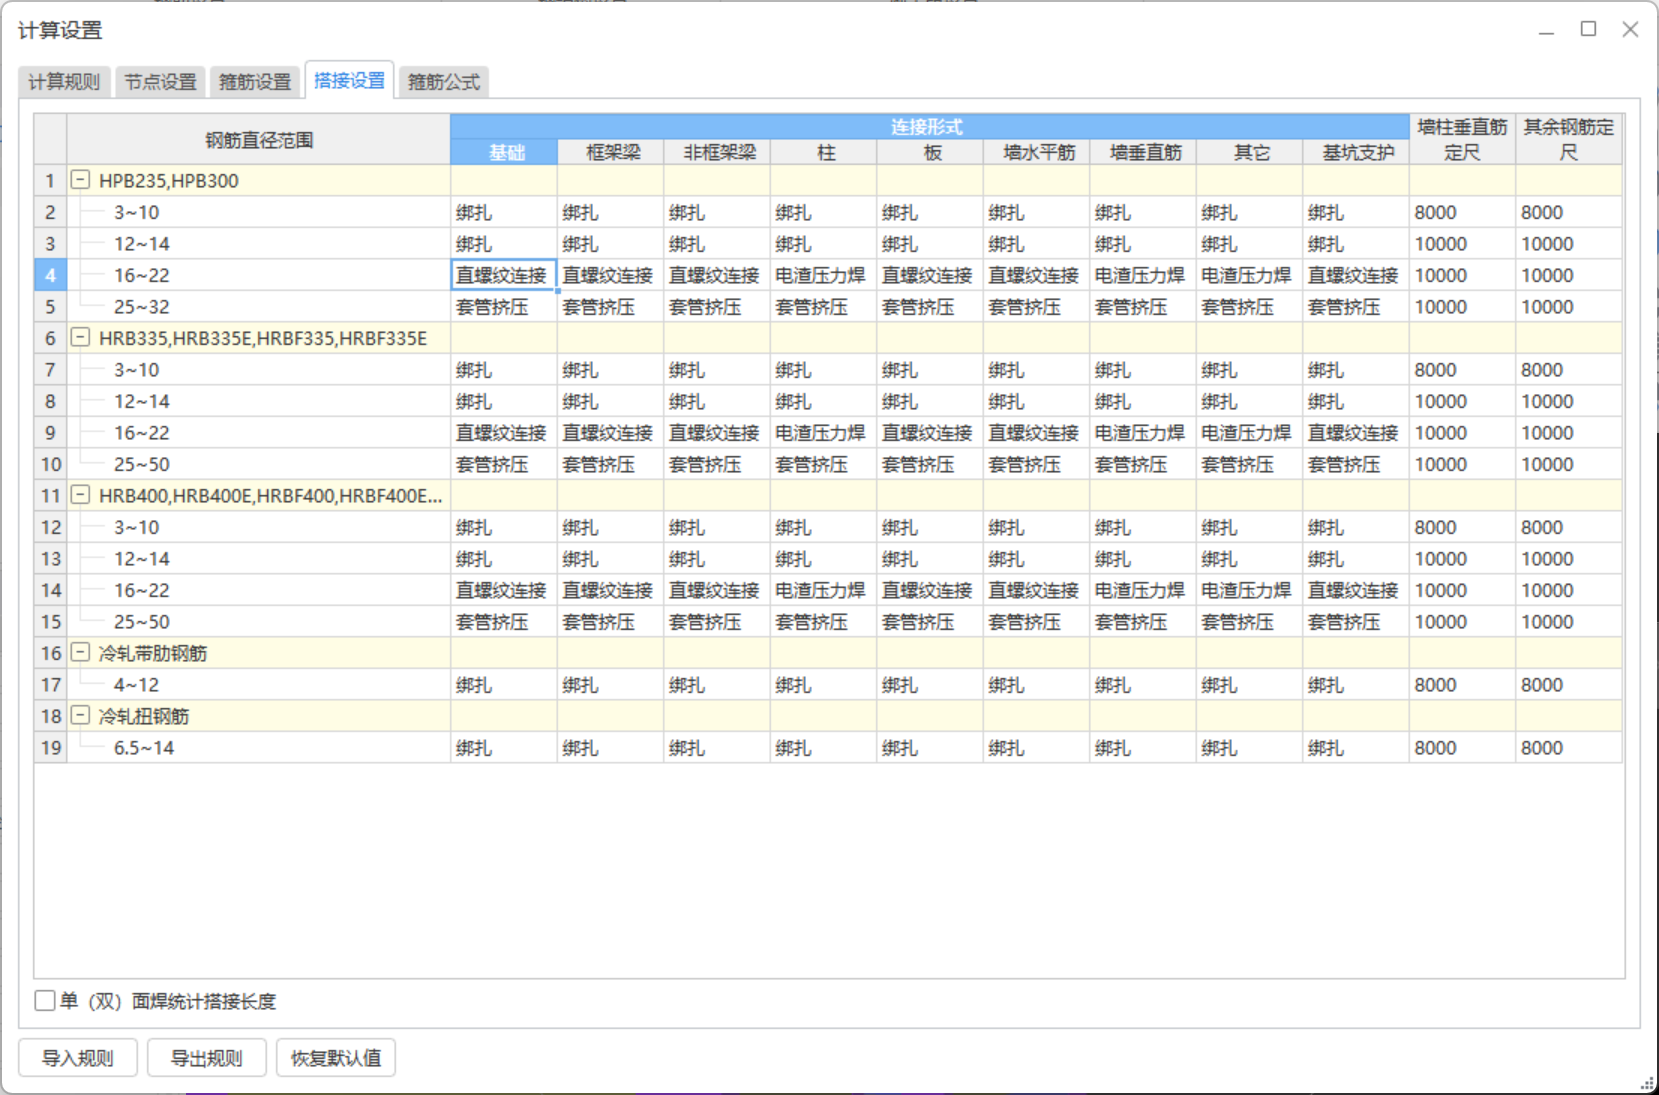Collapse the 冷轧带肋钢筋 group
The image size is (1659, 1095).
(x=81, y=653)
